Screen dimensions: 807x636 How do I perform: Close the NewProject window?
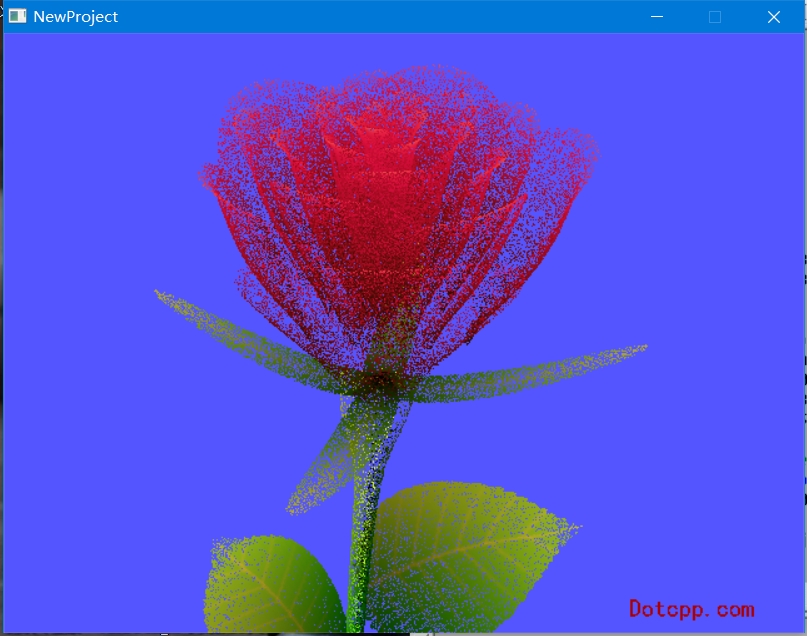[773, 16]
